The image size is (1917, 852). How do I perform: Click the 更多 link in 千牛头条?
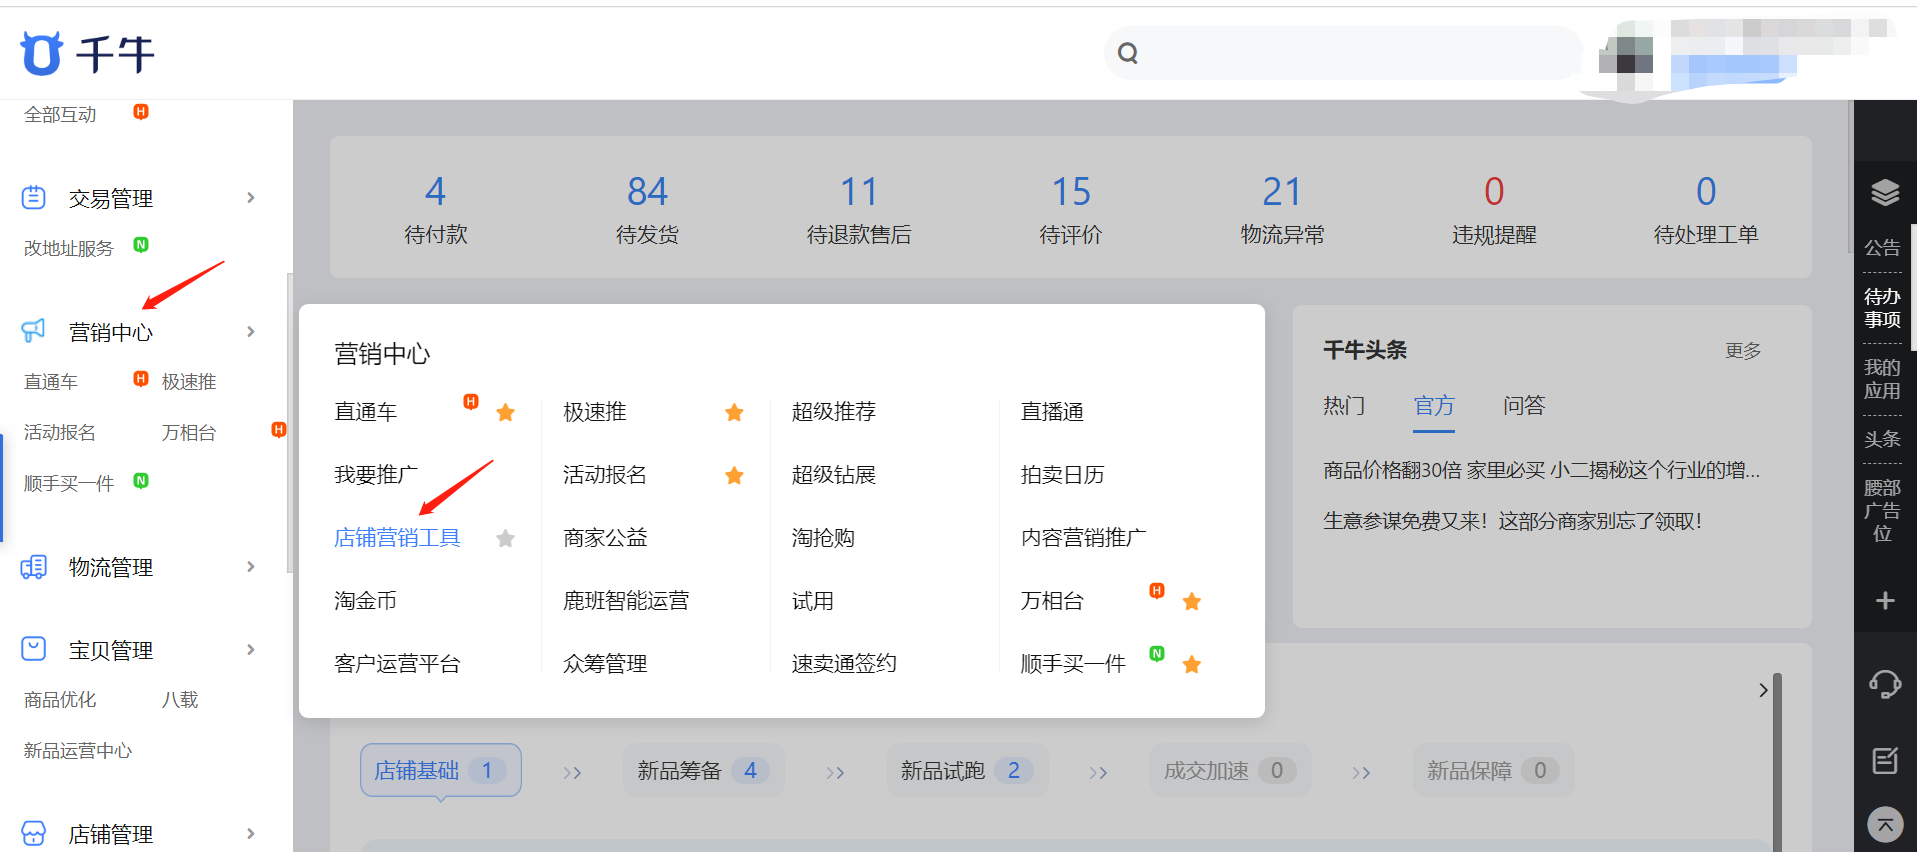click(x=1743, y=351)
